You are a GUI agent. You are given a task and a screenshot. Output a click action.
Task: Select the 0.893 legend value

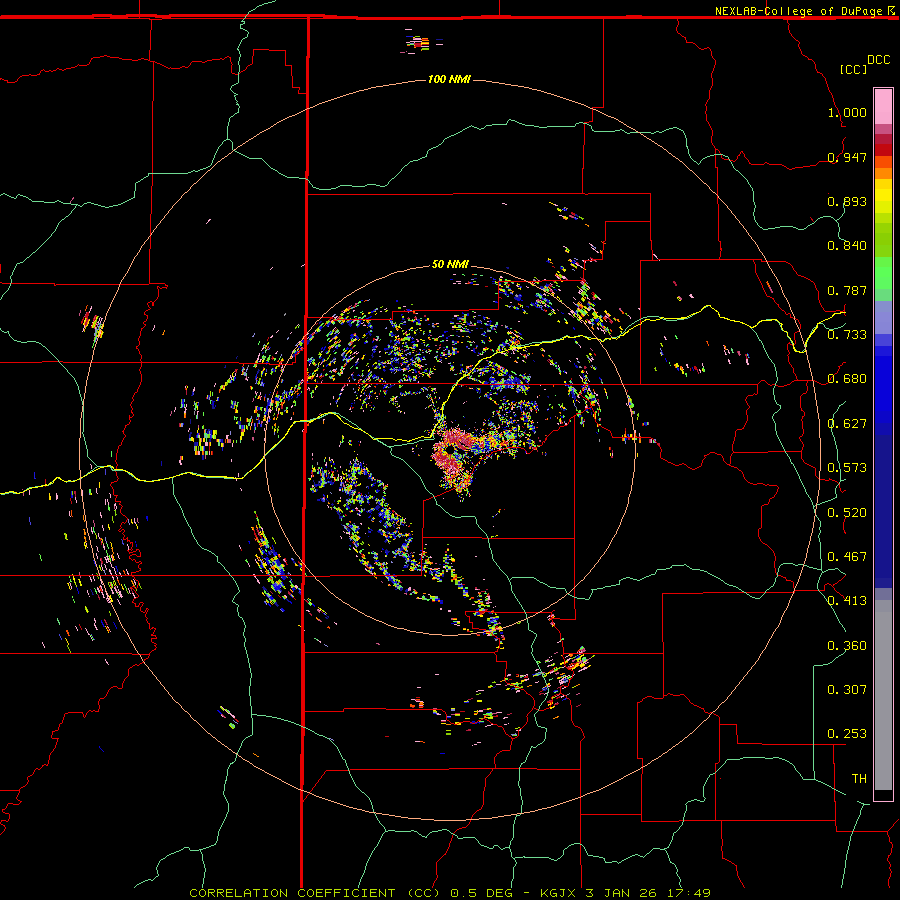tap(847, 201)
